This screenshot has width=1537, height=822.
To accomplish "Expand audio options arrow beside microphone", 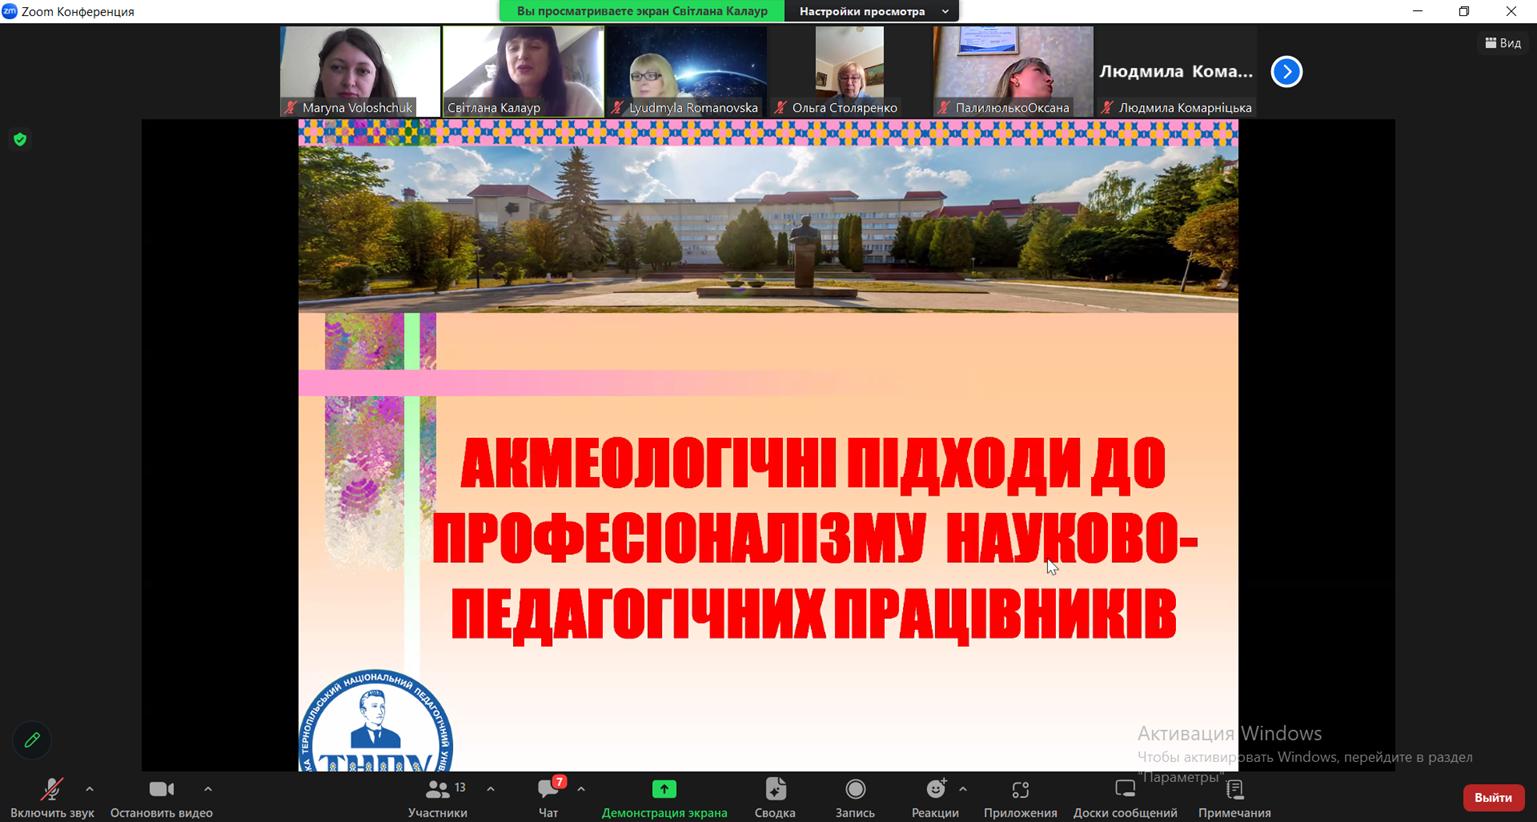I will pos(90,789).
